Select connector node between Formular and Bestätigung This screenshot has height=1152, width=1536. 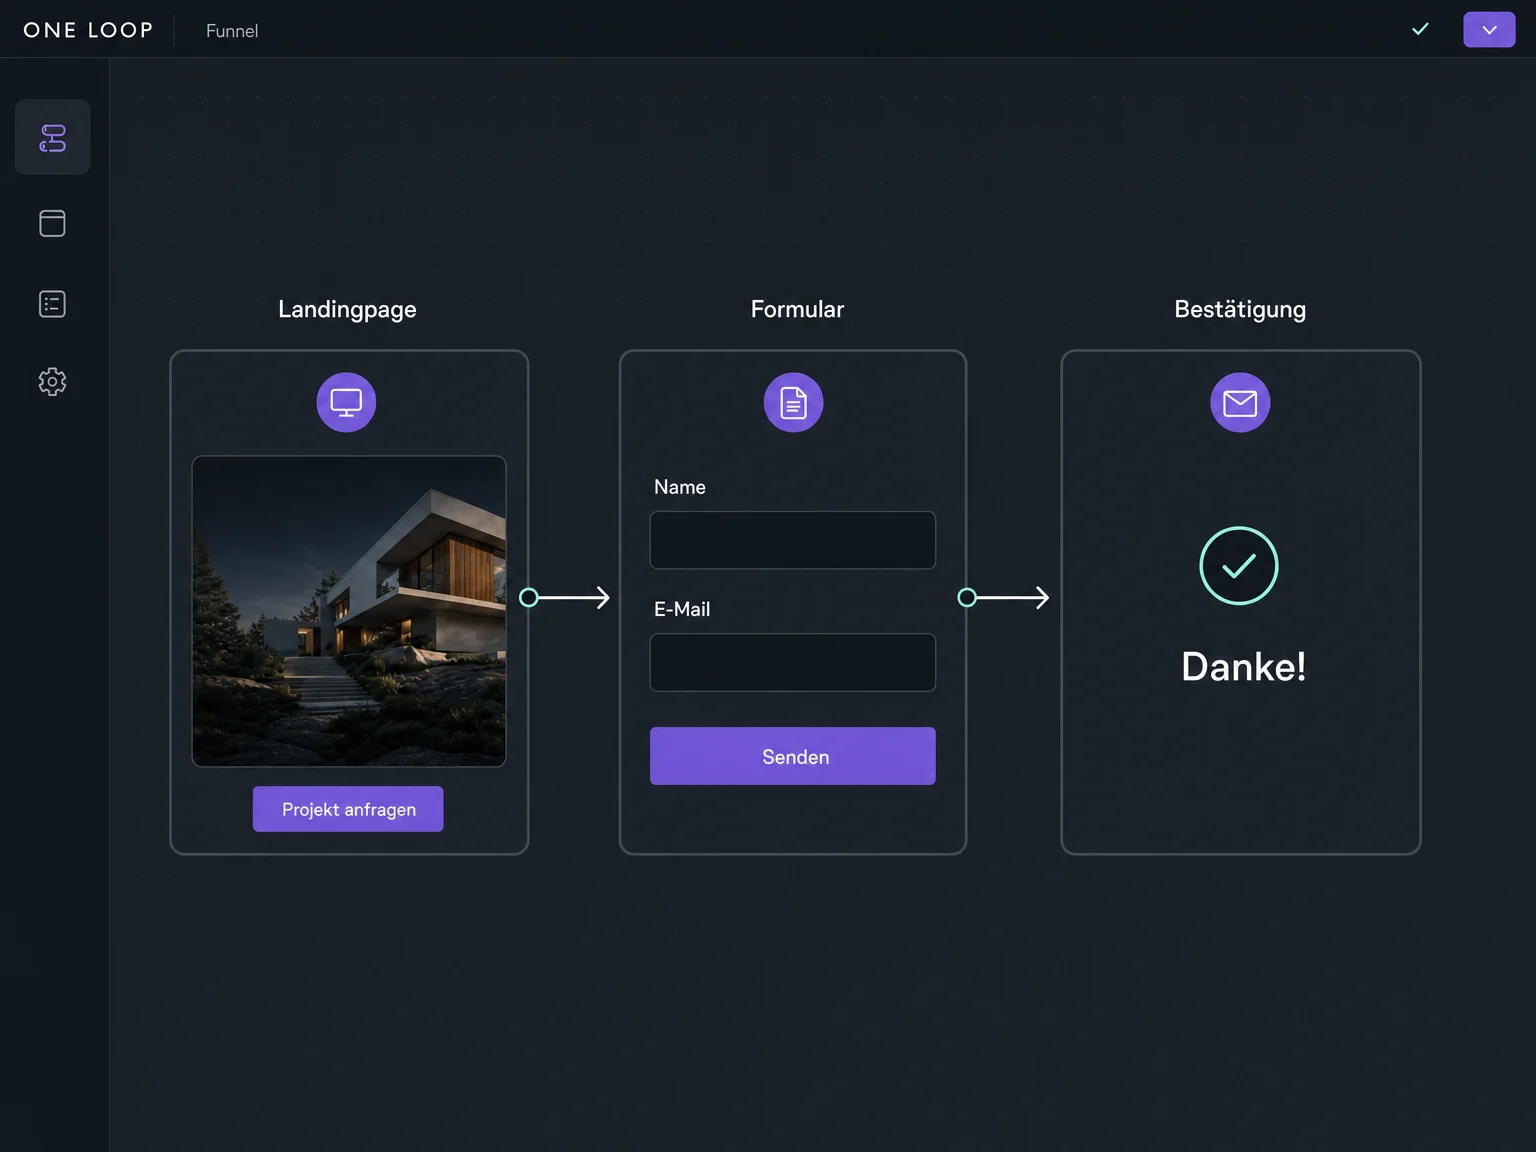[x=967, y=598]
